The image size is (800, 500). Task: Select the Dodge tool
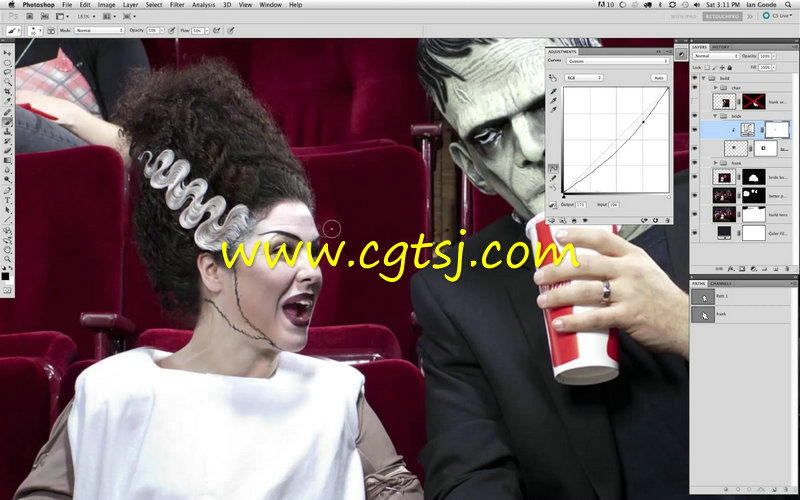7,180
